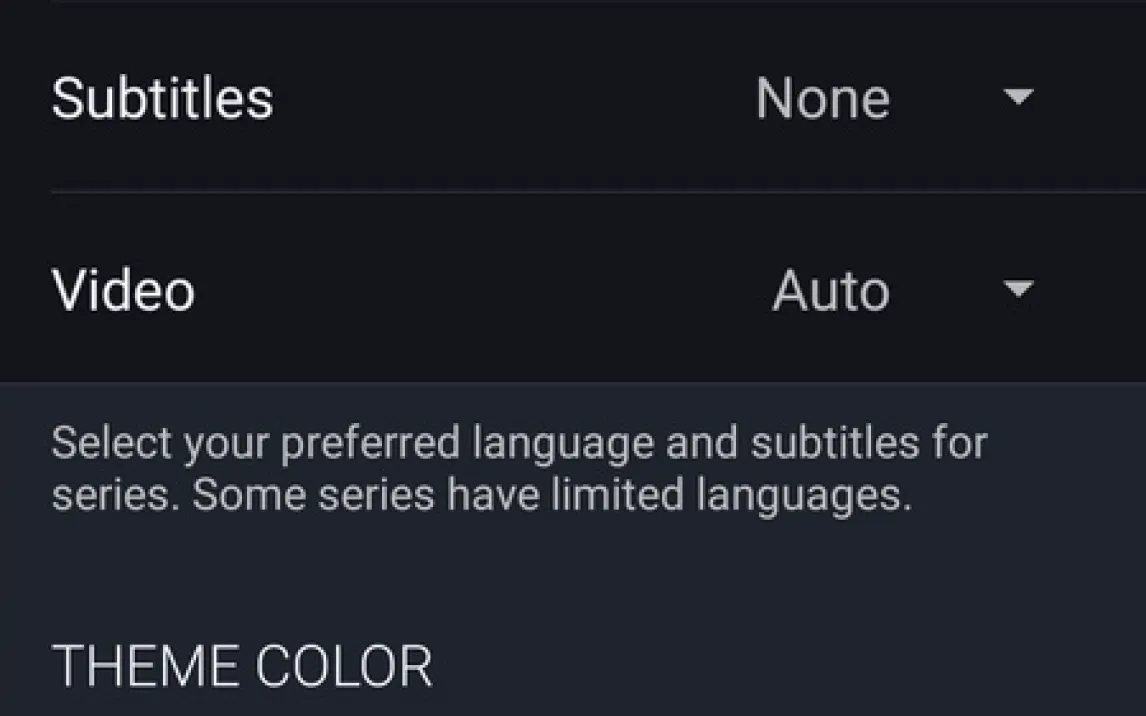
Task: Select the THEME COLOR section header
Action: [241, 666]
